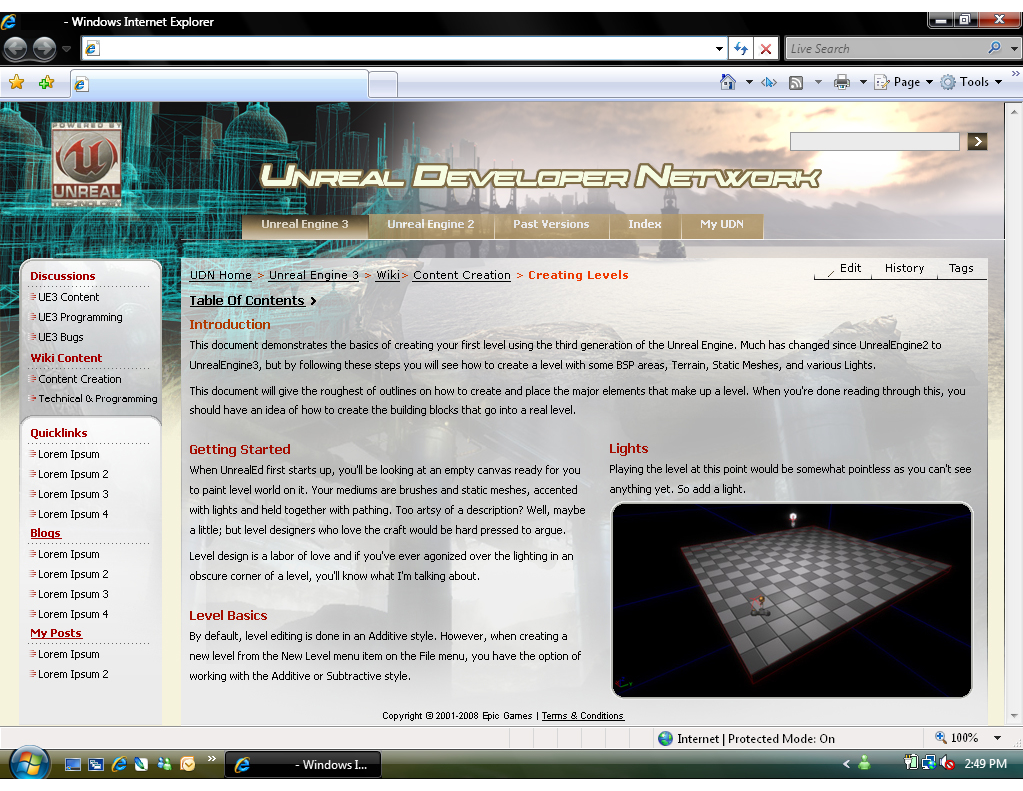Viewport: 1023px width, 791px height.
Task: Go to the home page via house icon
Action: tap(727, 82)
